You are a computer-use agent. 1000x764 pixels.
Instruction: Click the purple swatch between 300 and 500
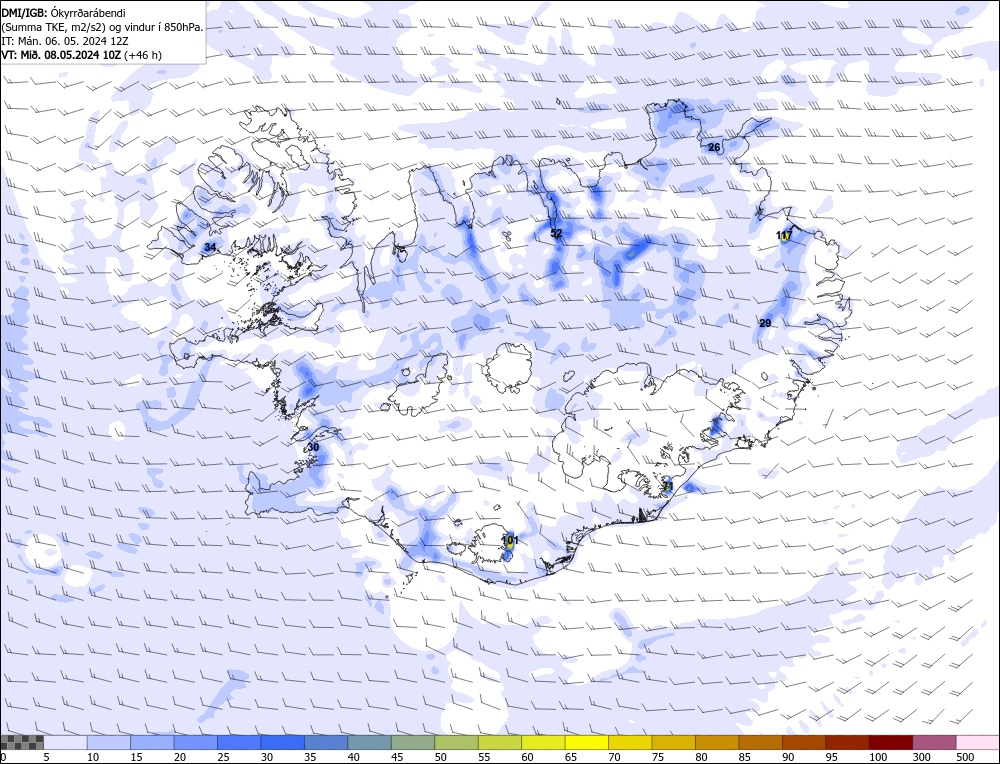(x=934, y=742)
